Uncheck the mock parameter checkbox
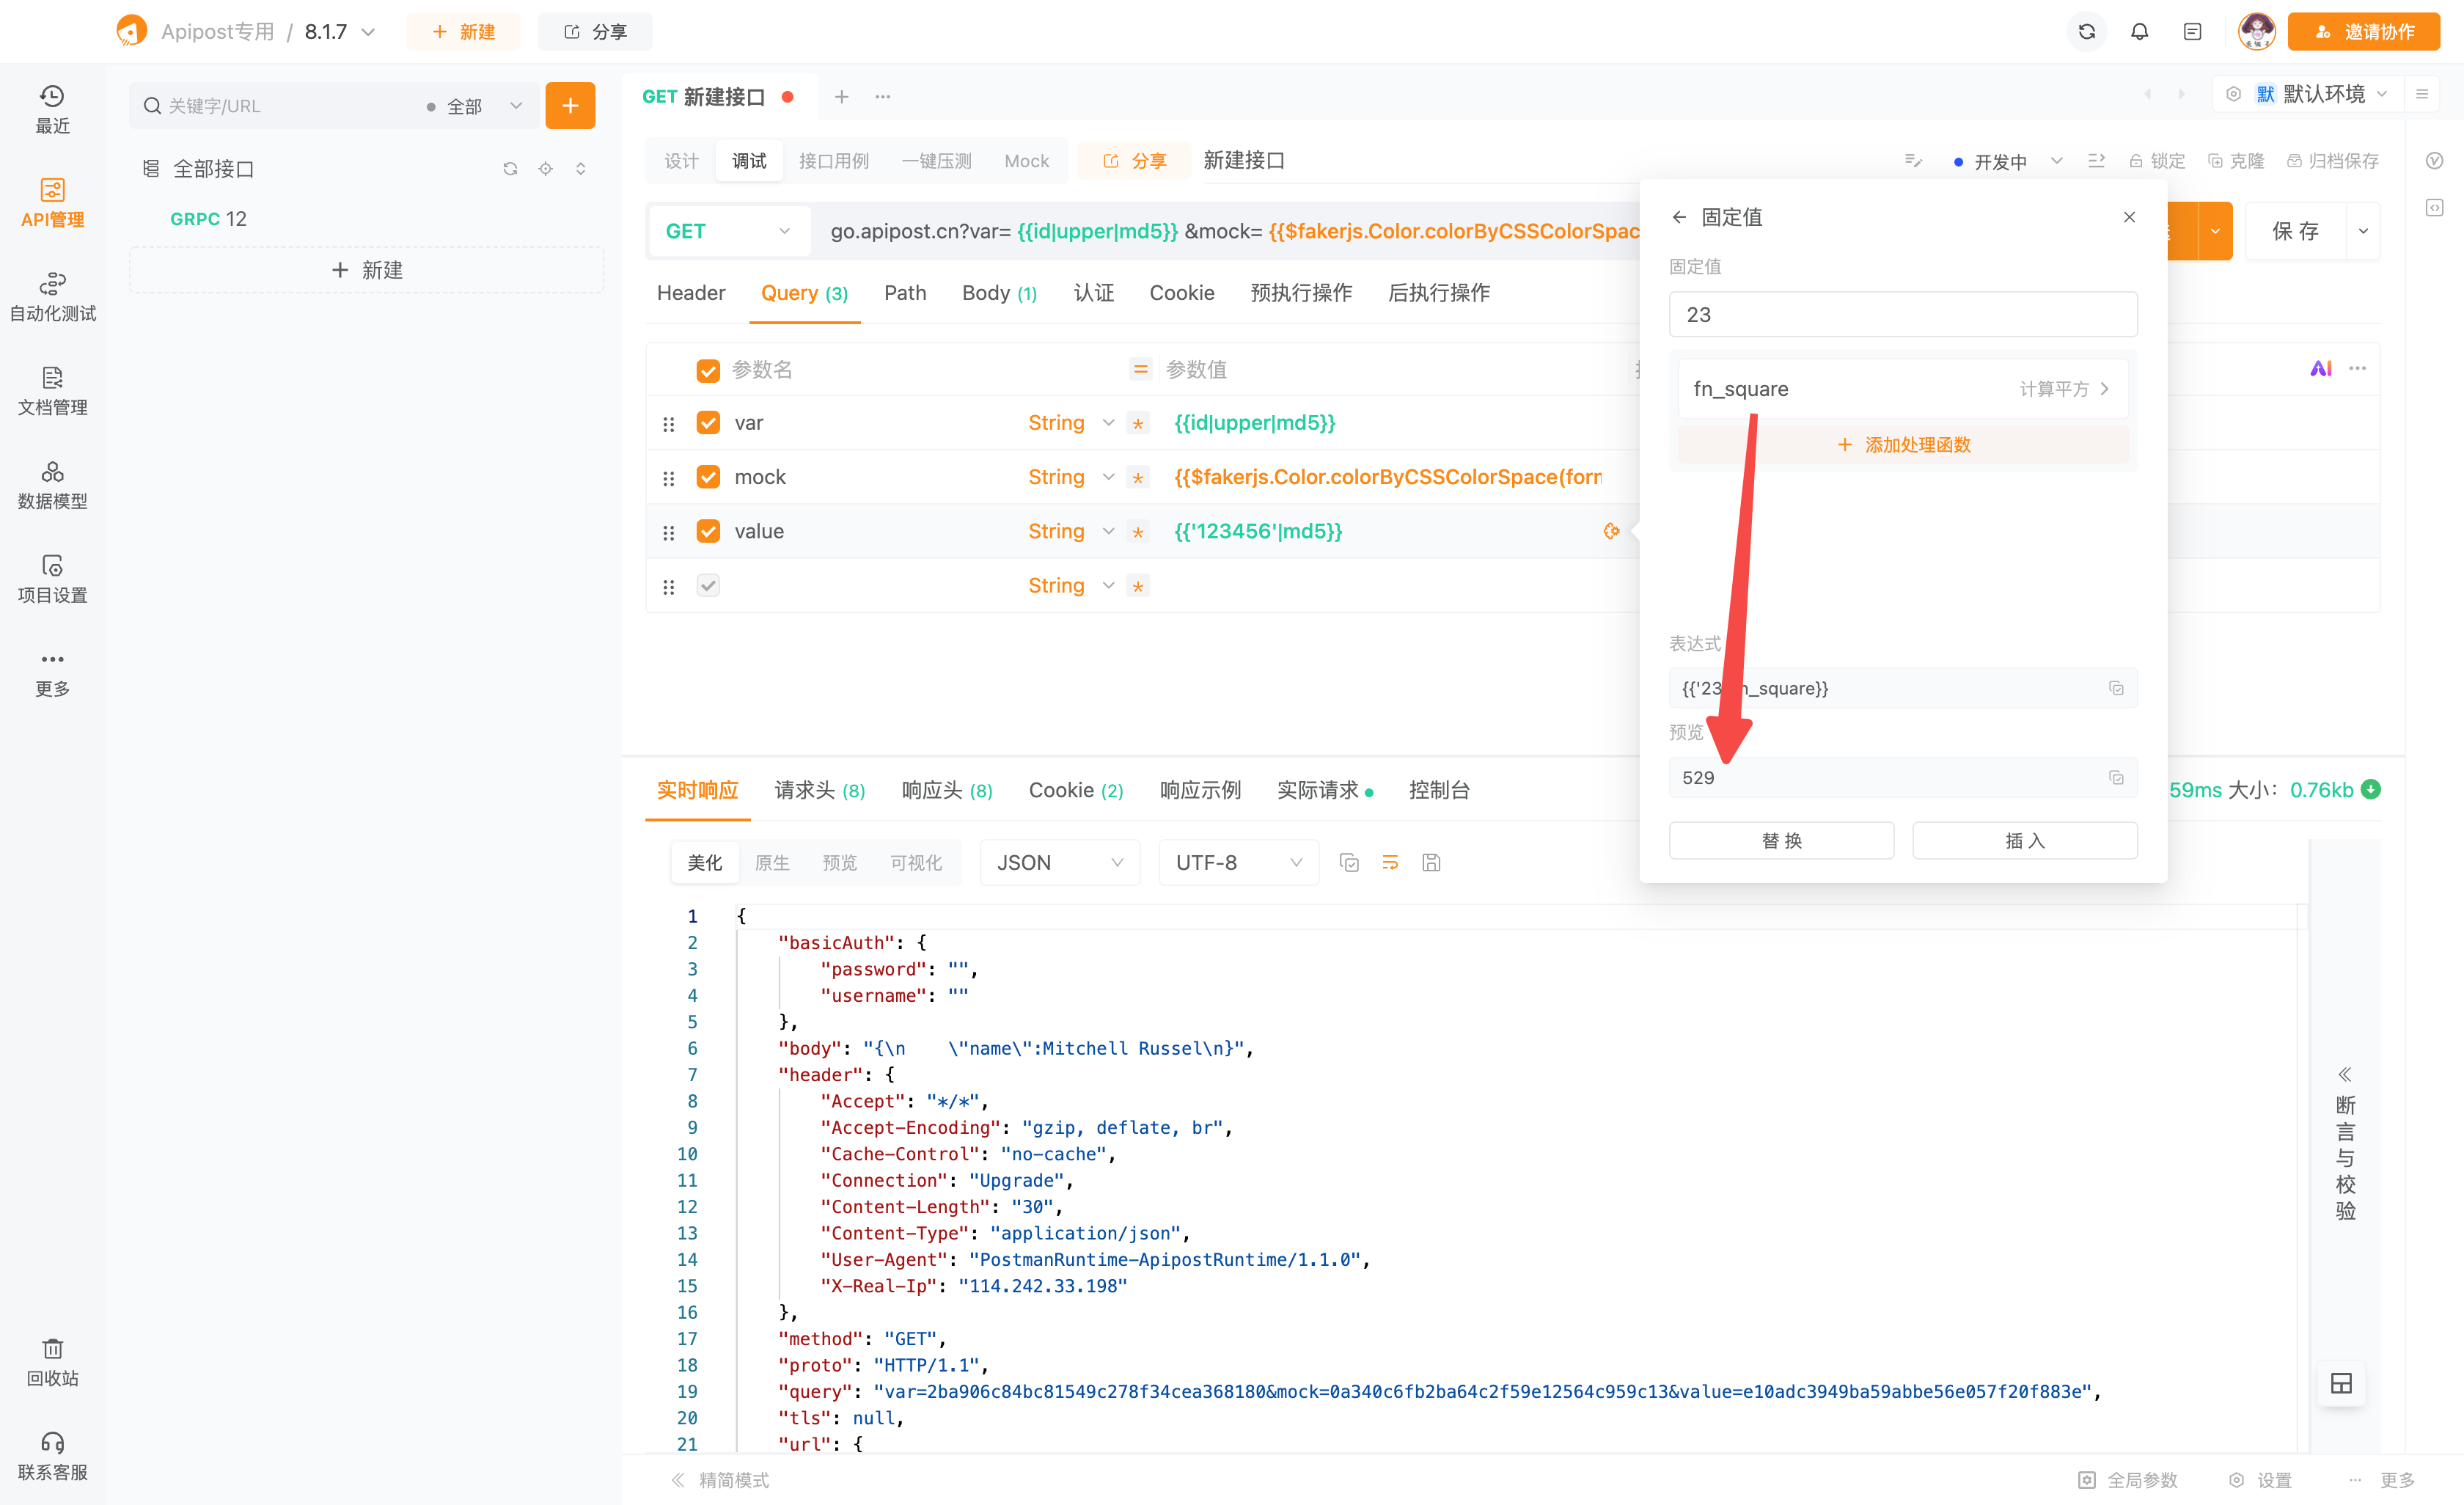The image size is (2464, 1505). tap(708, 477)
